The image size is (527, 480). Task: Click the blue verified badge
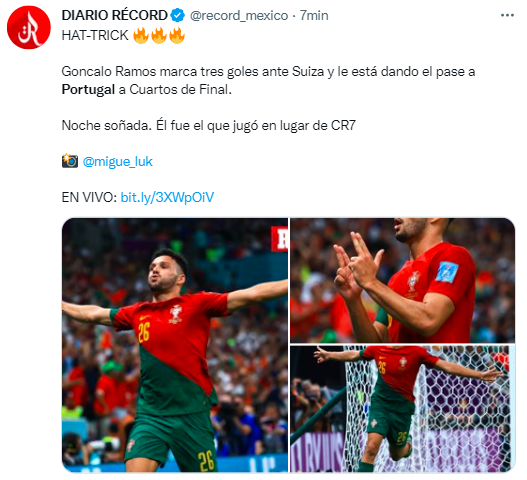177,15
